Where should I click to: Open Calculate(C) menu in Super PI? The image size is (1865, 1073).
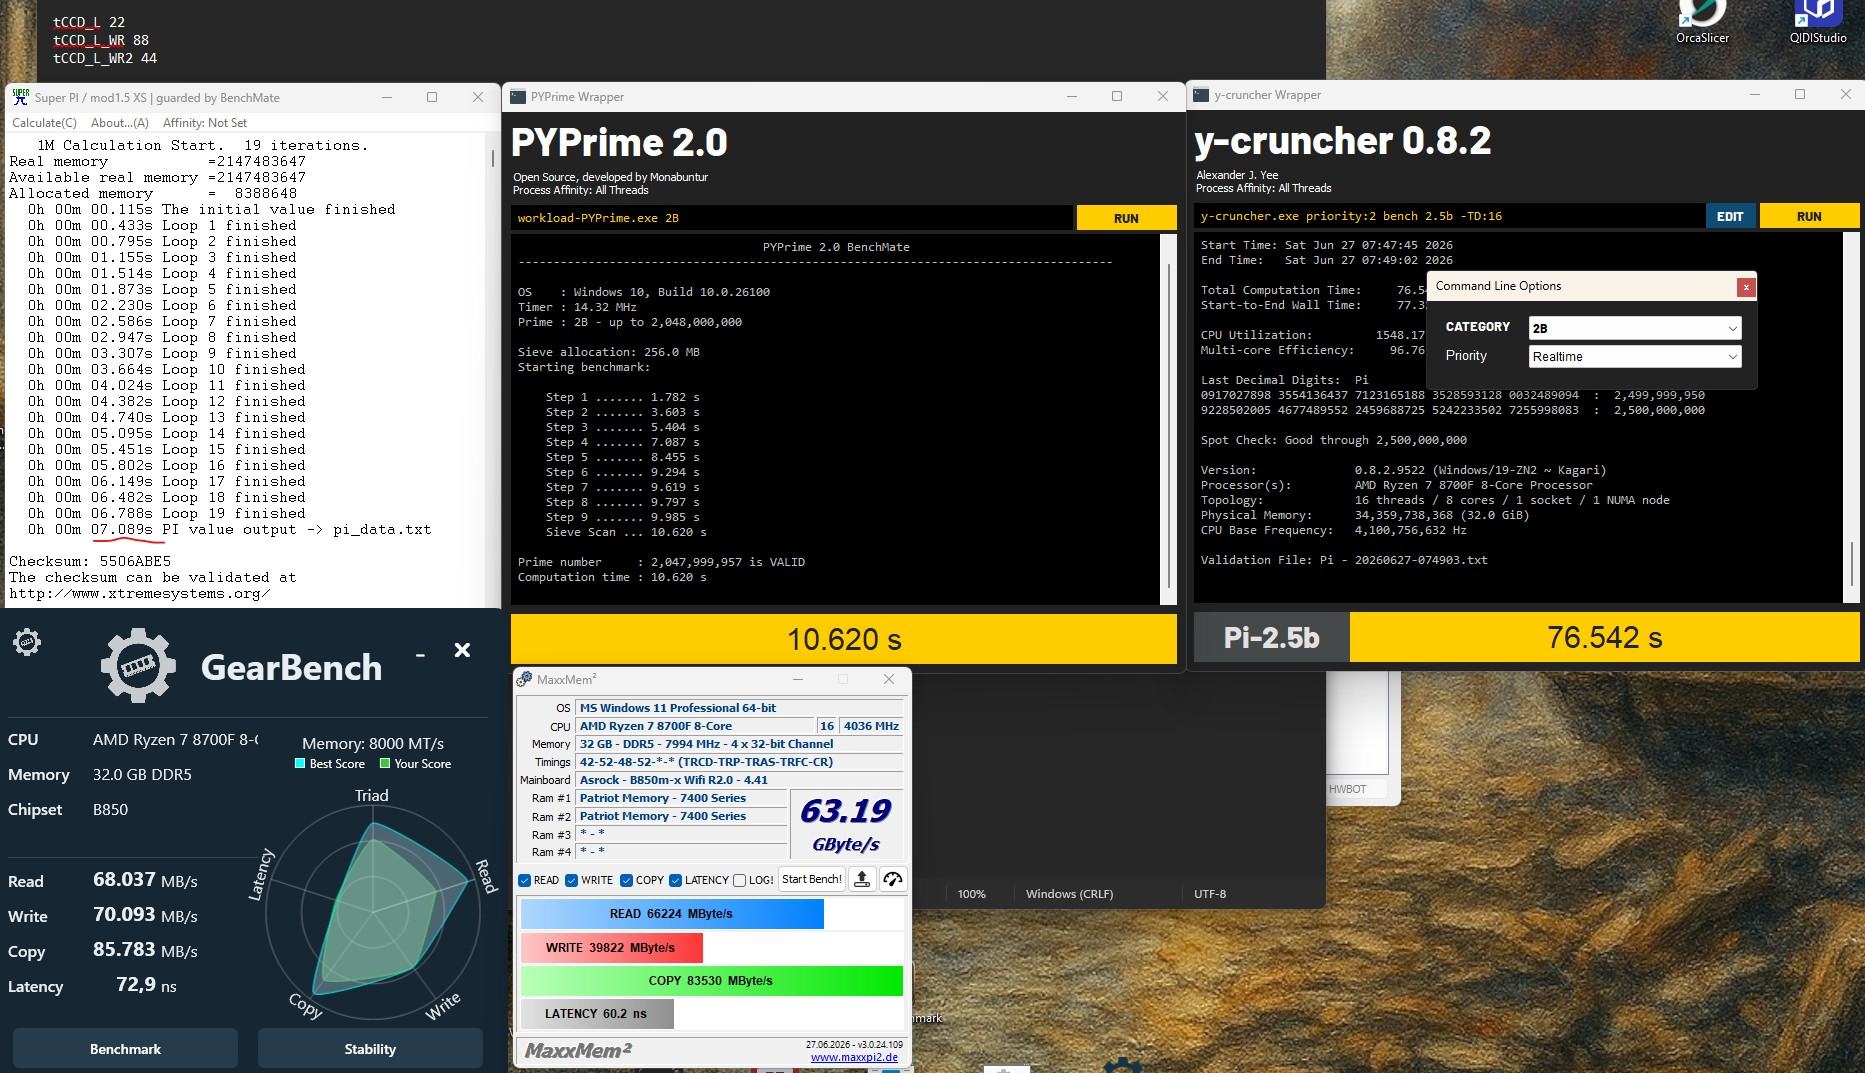click(x=44, y=123)
